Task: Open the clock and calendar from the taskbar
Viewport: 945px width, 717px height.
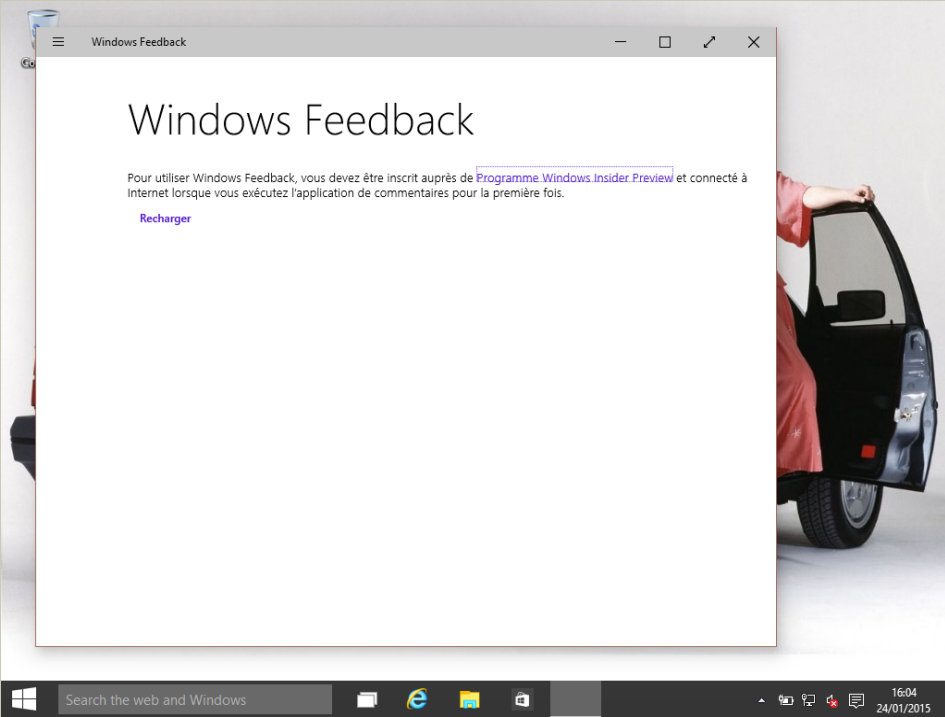Action: point(904,699)
